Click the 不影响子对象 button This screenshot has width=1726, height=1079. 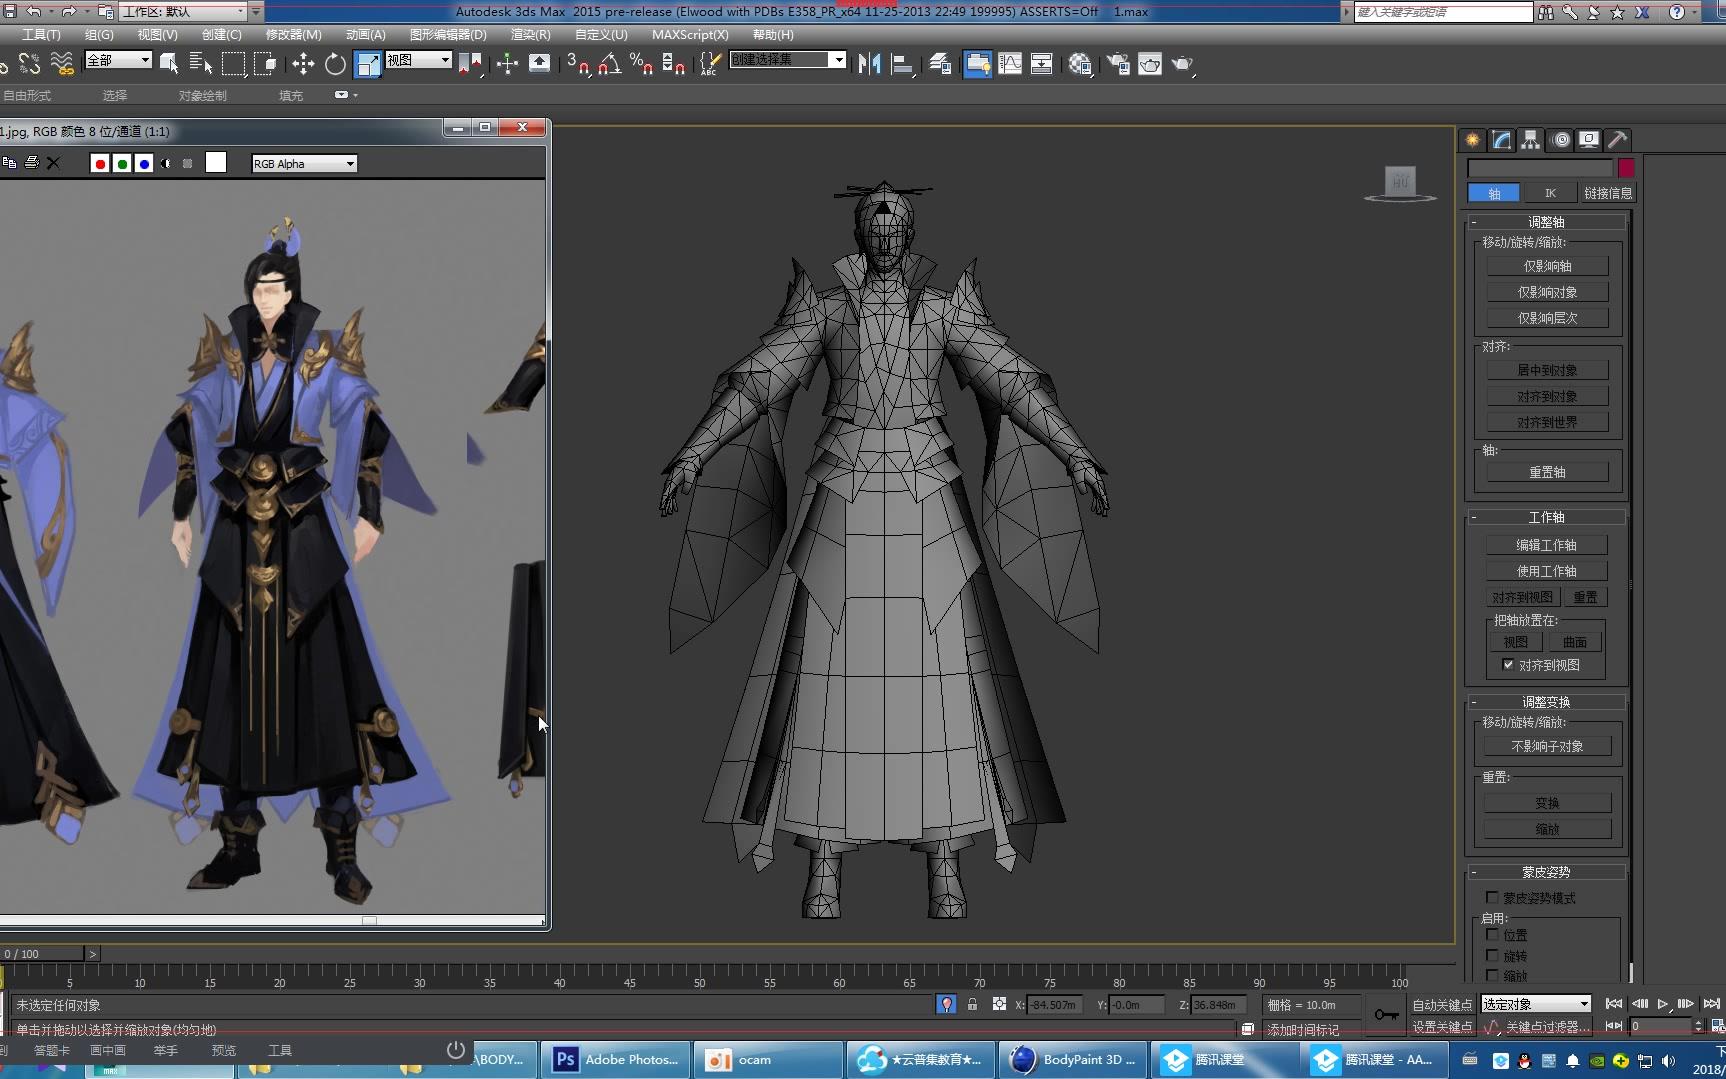[1547, 746]
